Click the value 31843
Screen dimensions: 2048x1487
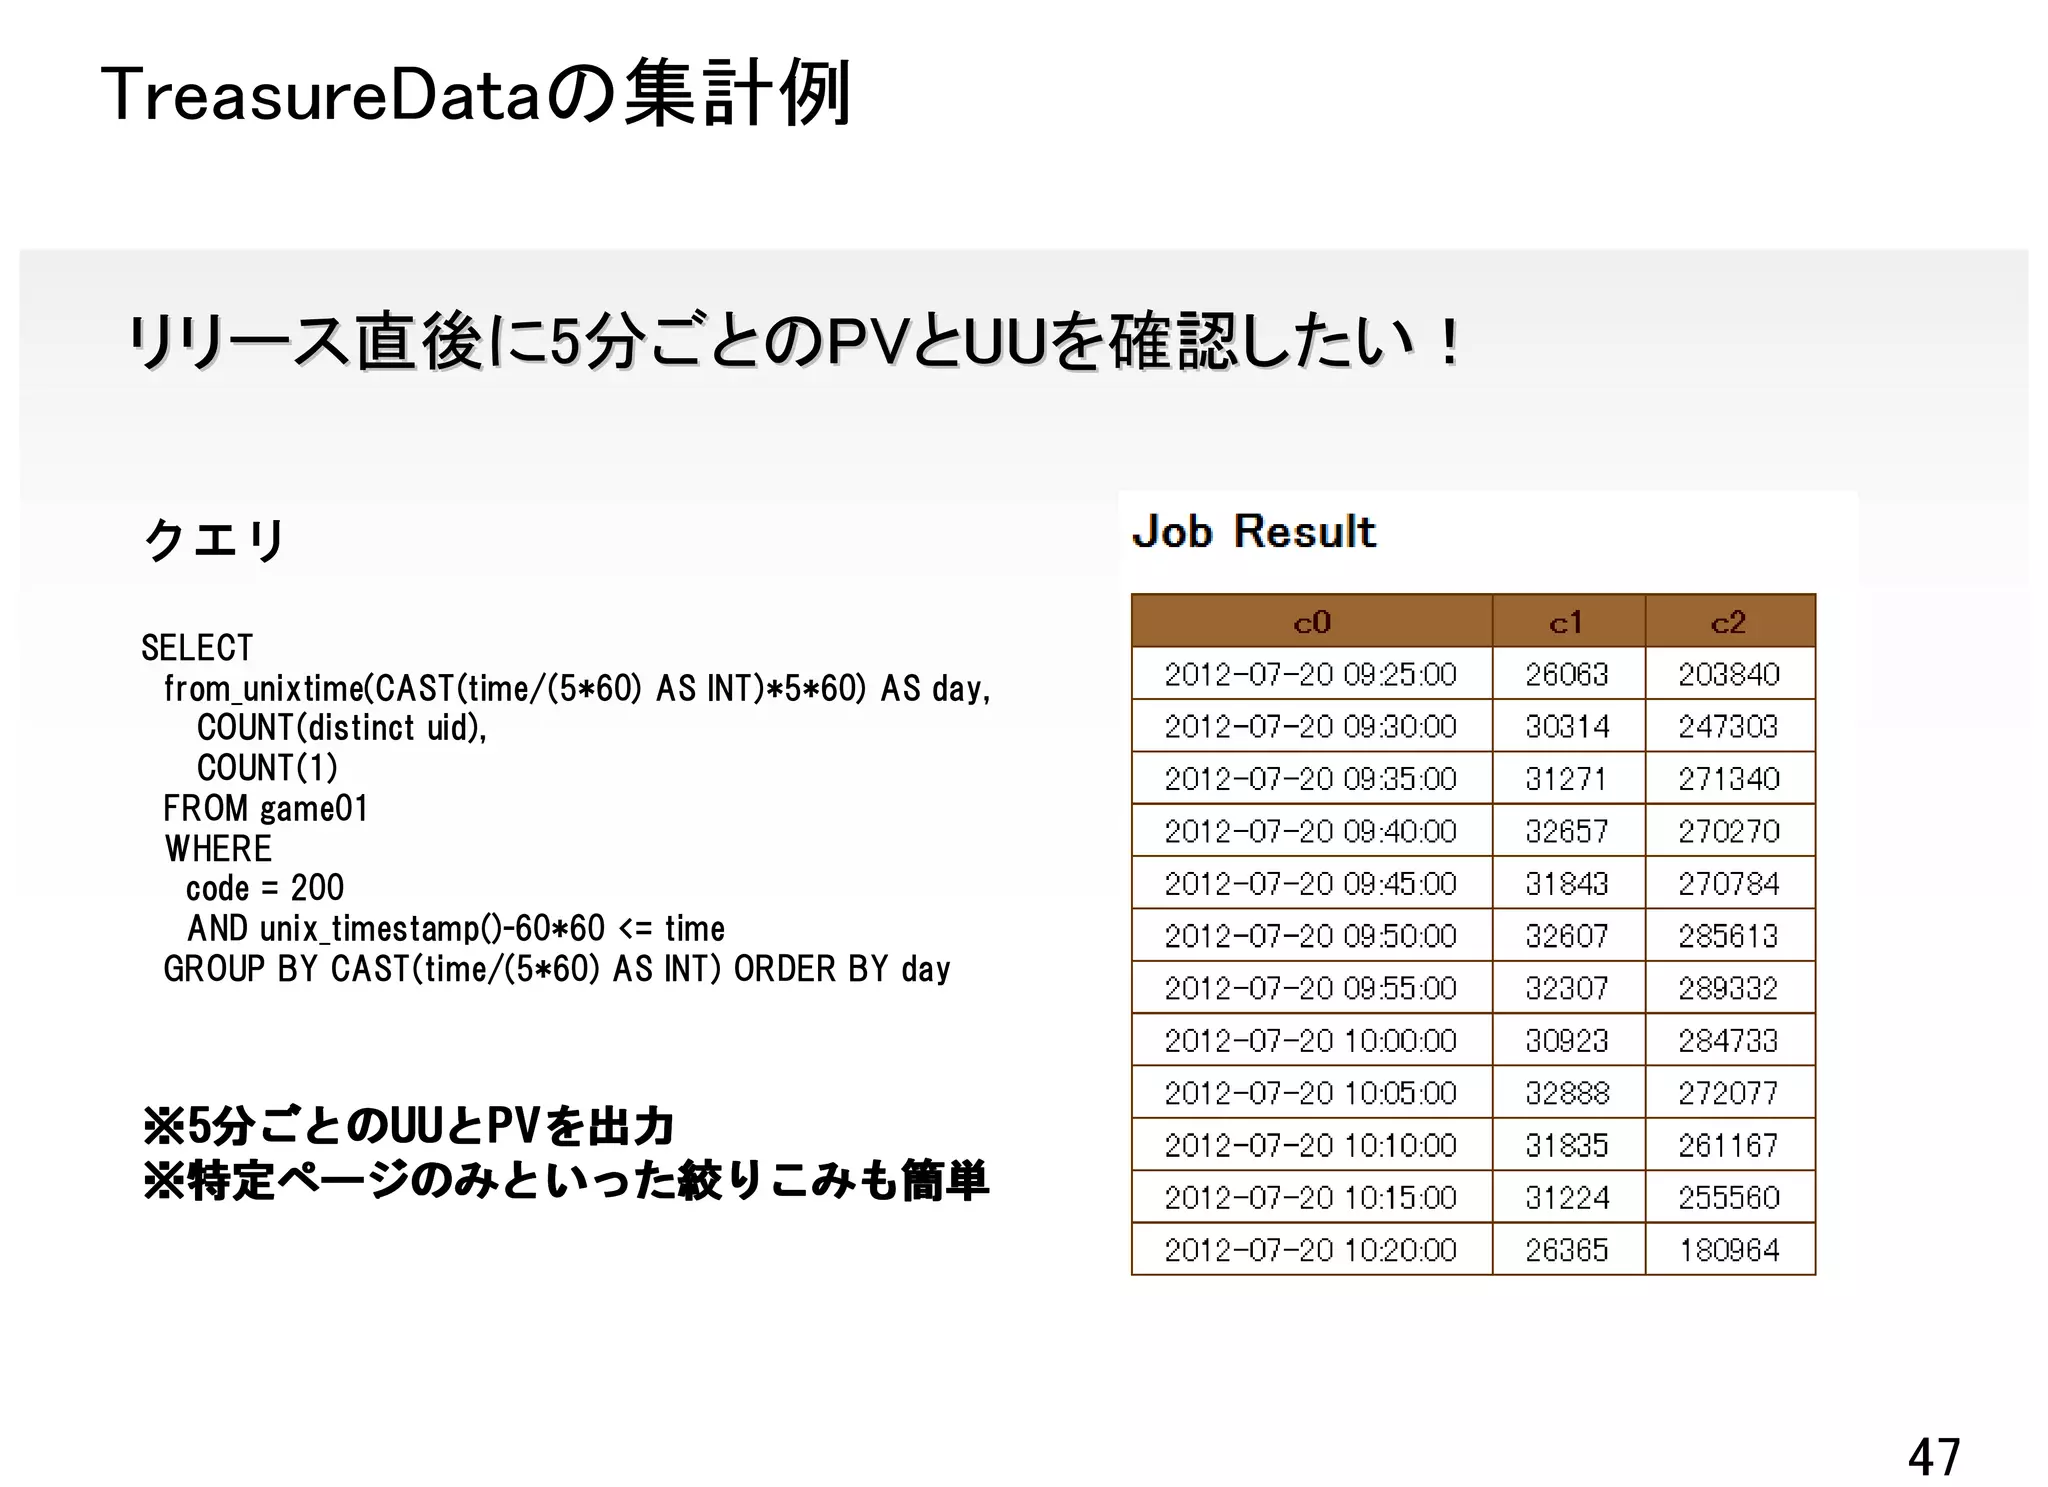point(1567,883)
